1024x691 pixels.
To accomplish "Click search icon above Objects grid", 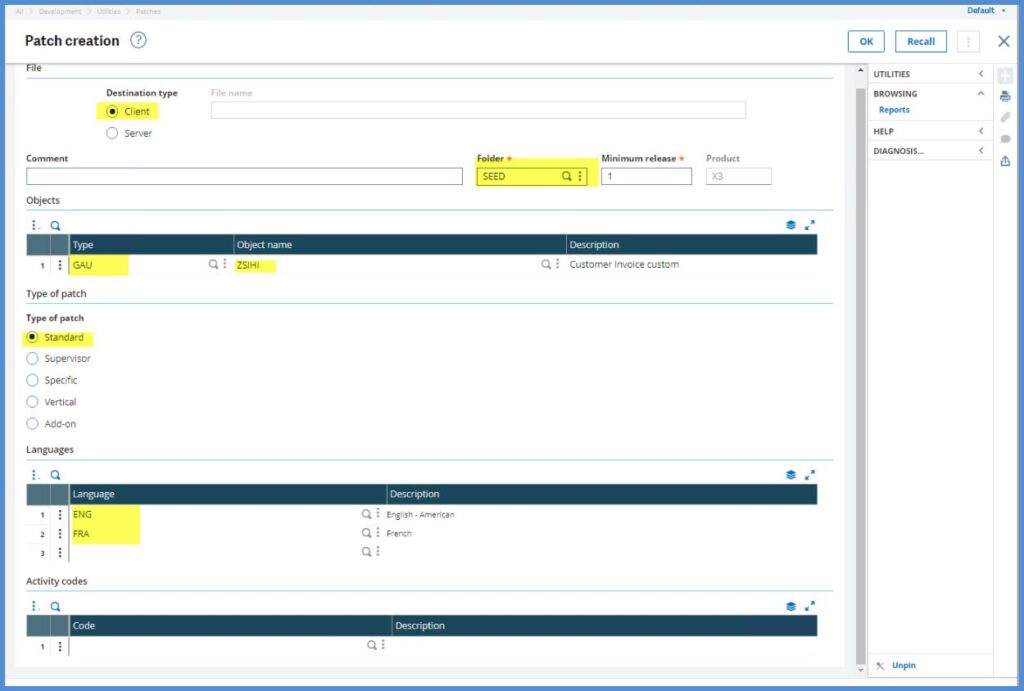I will (56, 226).
